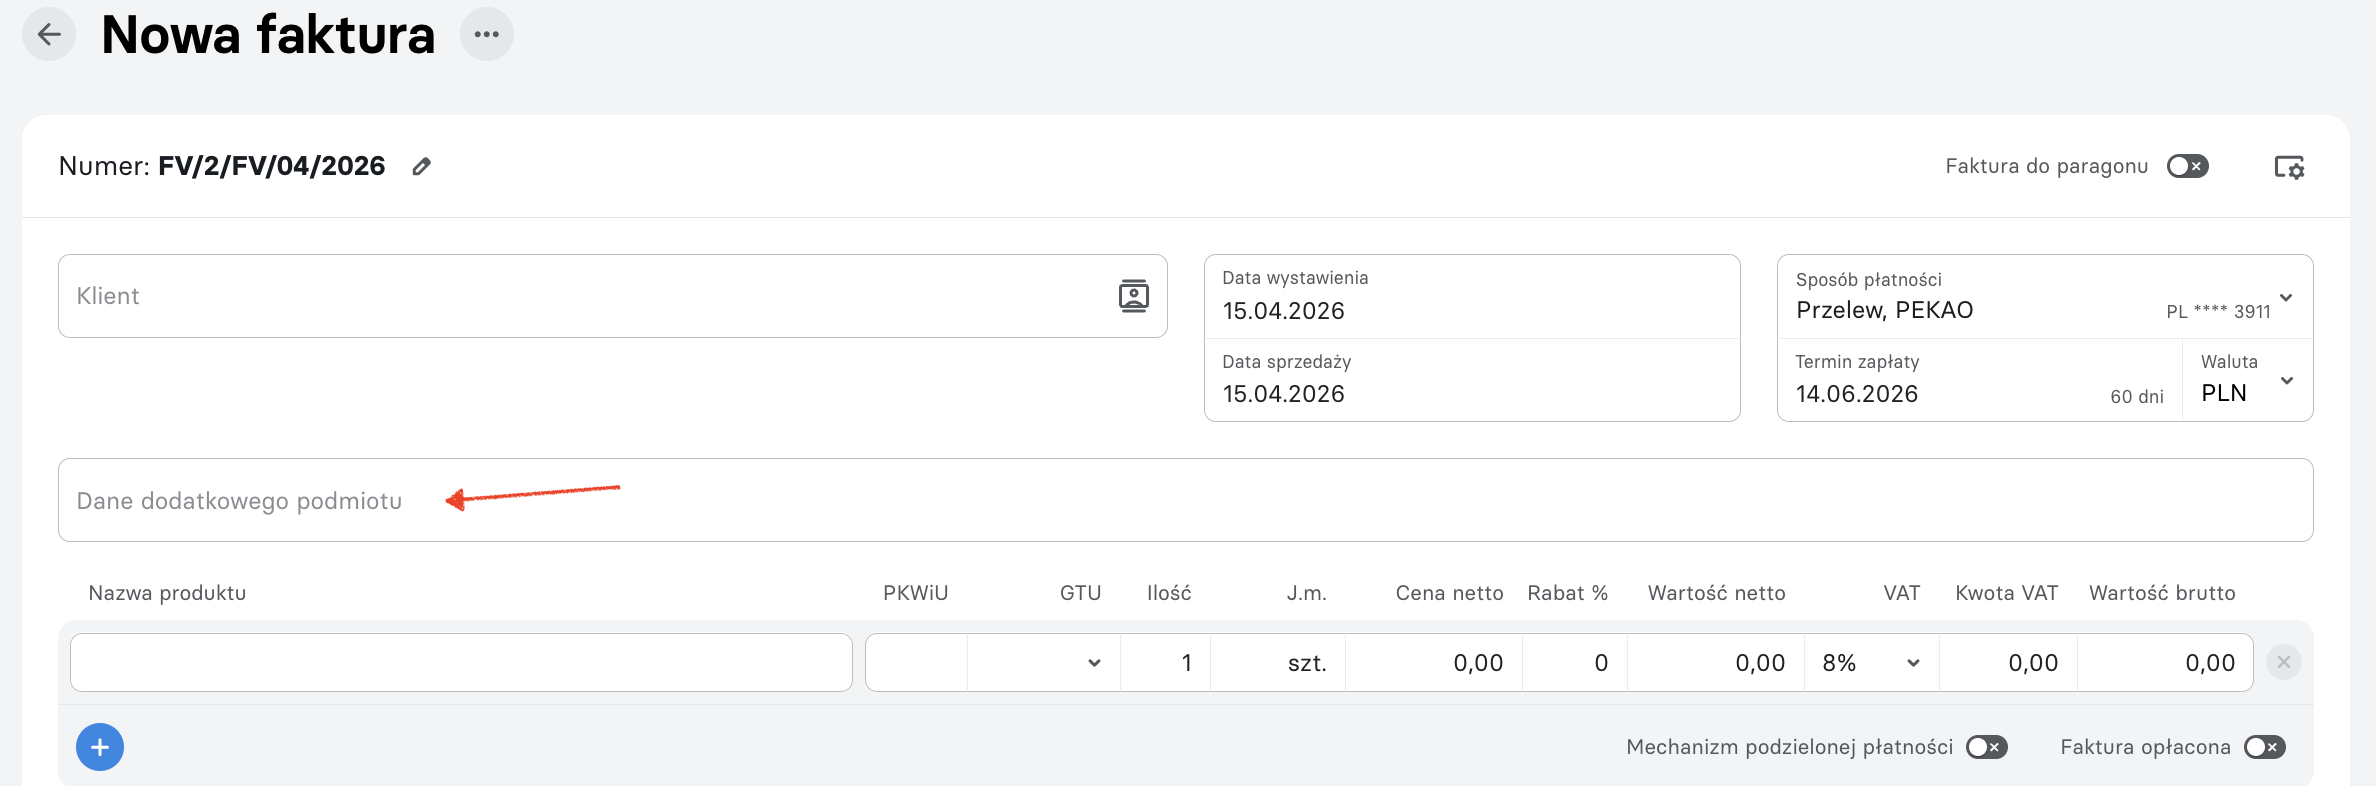Mark invoice as Faktura opłacona
Screen dimensions: 2376x786
pyautogui.click(x=2265, y=747)
